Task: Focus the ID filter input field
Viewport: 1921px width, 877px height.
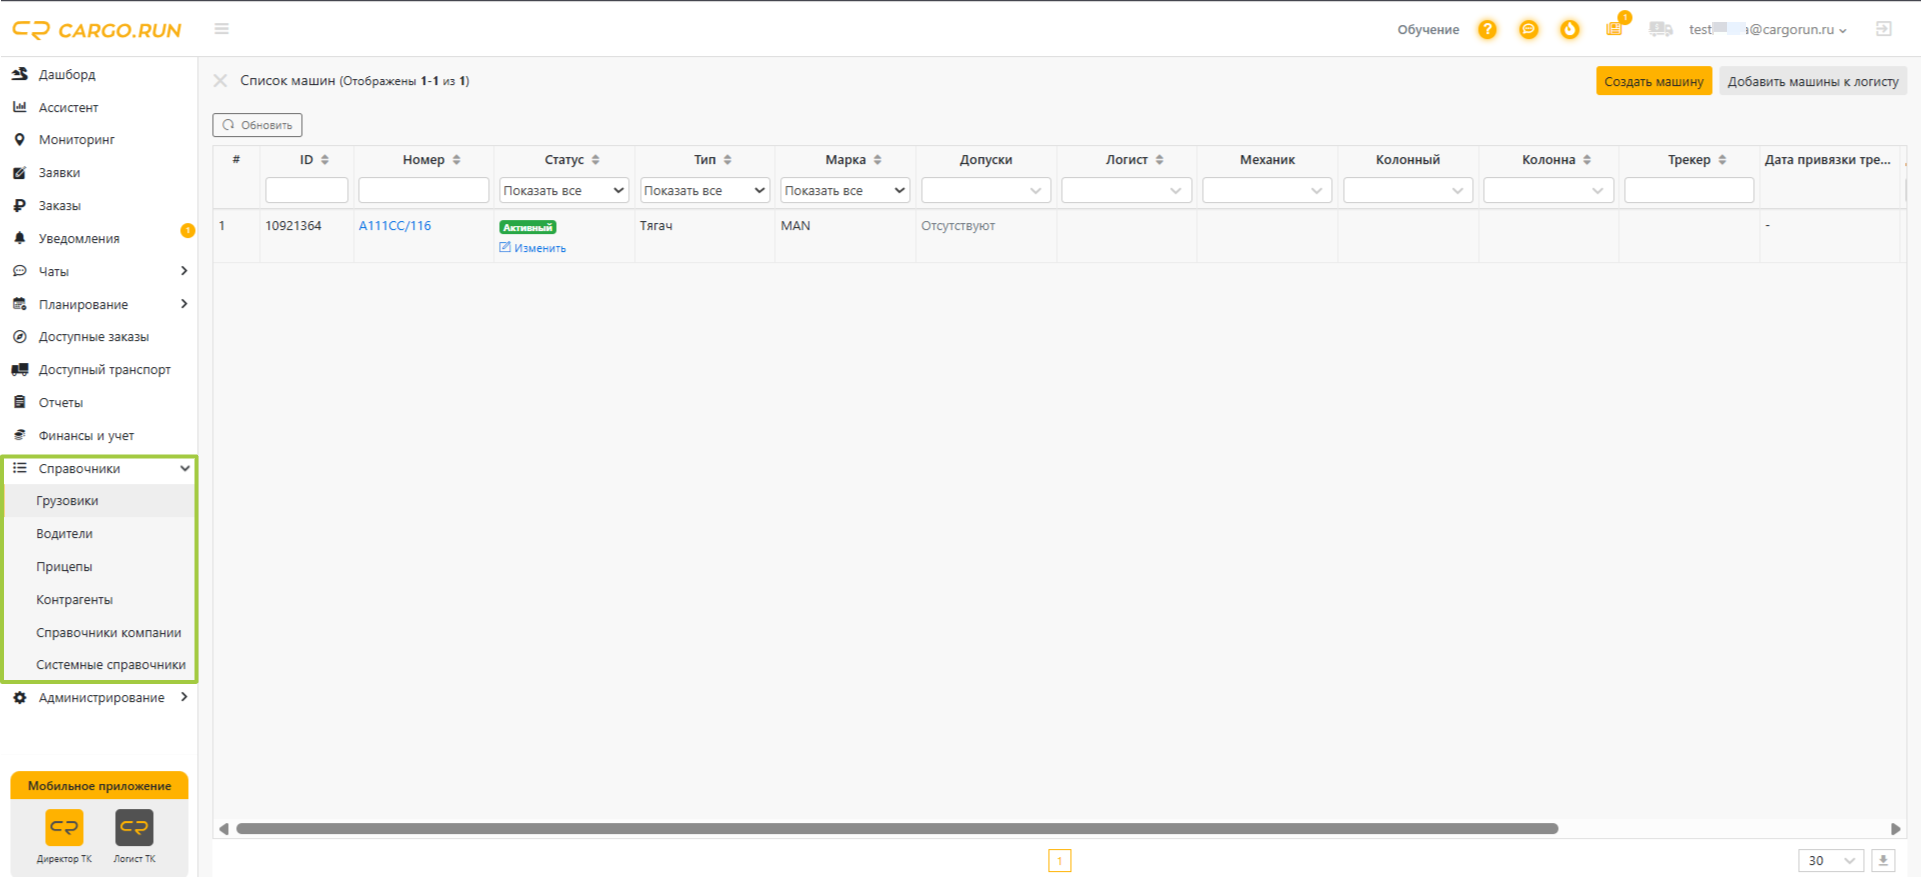Action: click(307, 190)
